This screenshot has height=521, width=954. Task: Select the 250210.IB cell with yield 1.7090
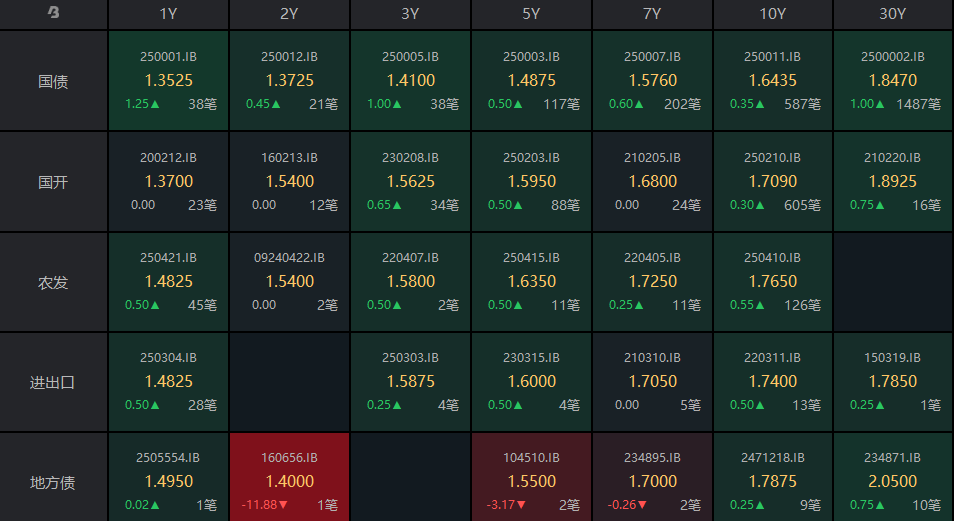(x=772, y=181)
